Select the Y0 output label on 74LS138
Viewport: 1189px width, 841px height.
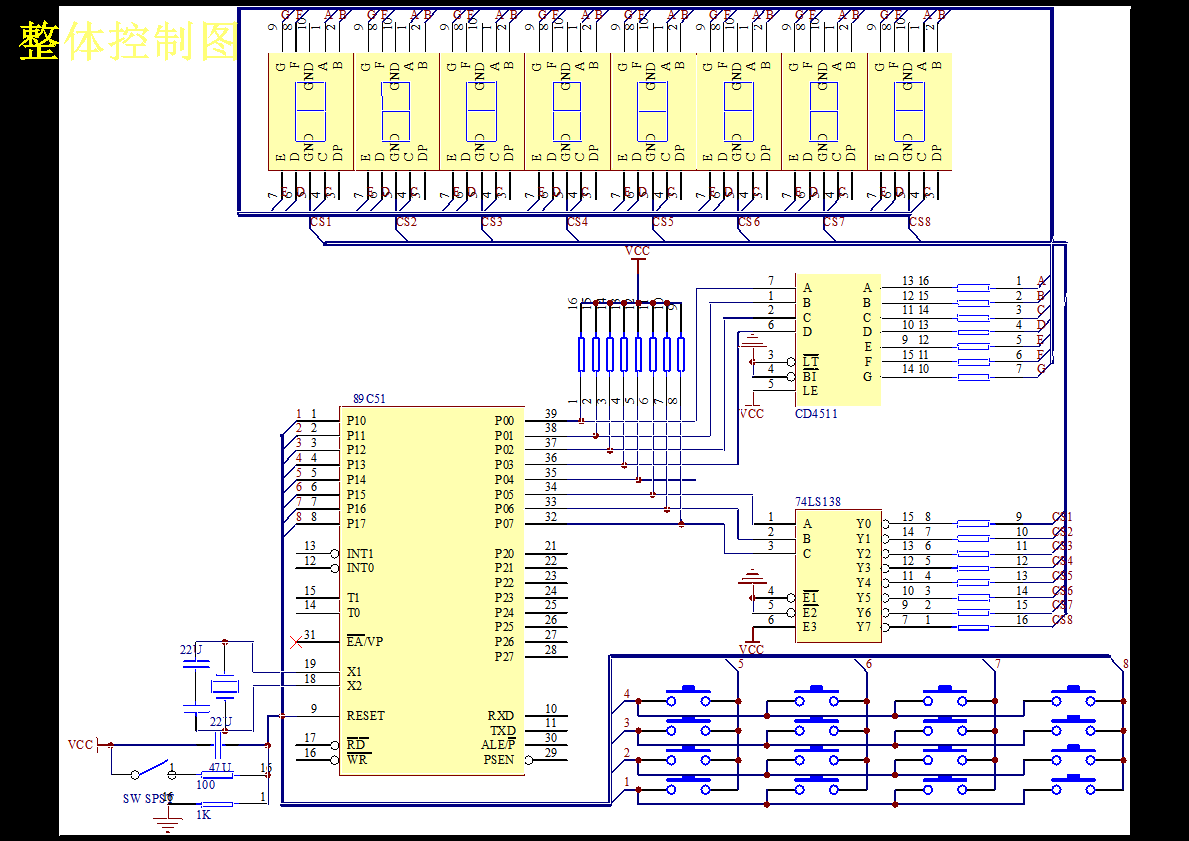[864, 523]
